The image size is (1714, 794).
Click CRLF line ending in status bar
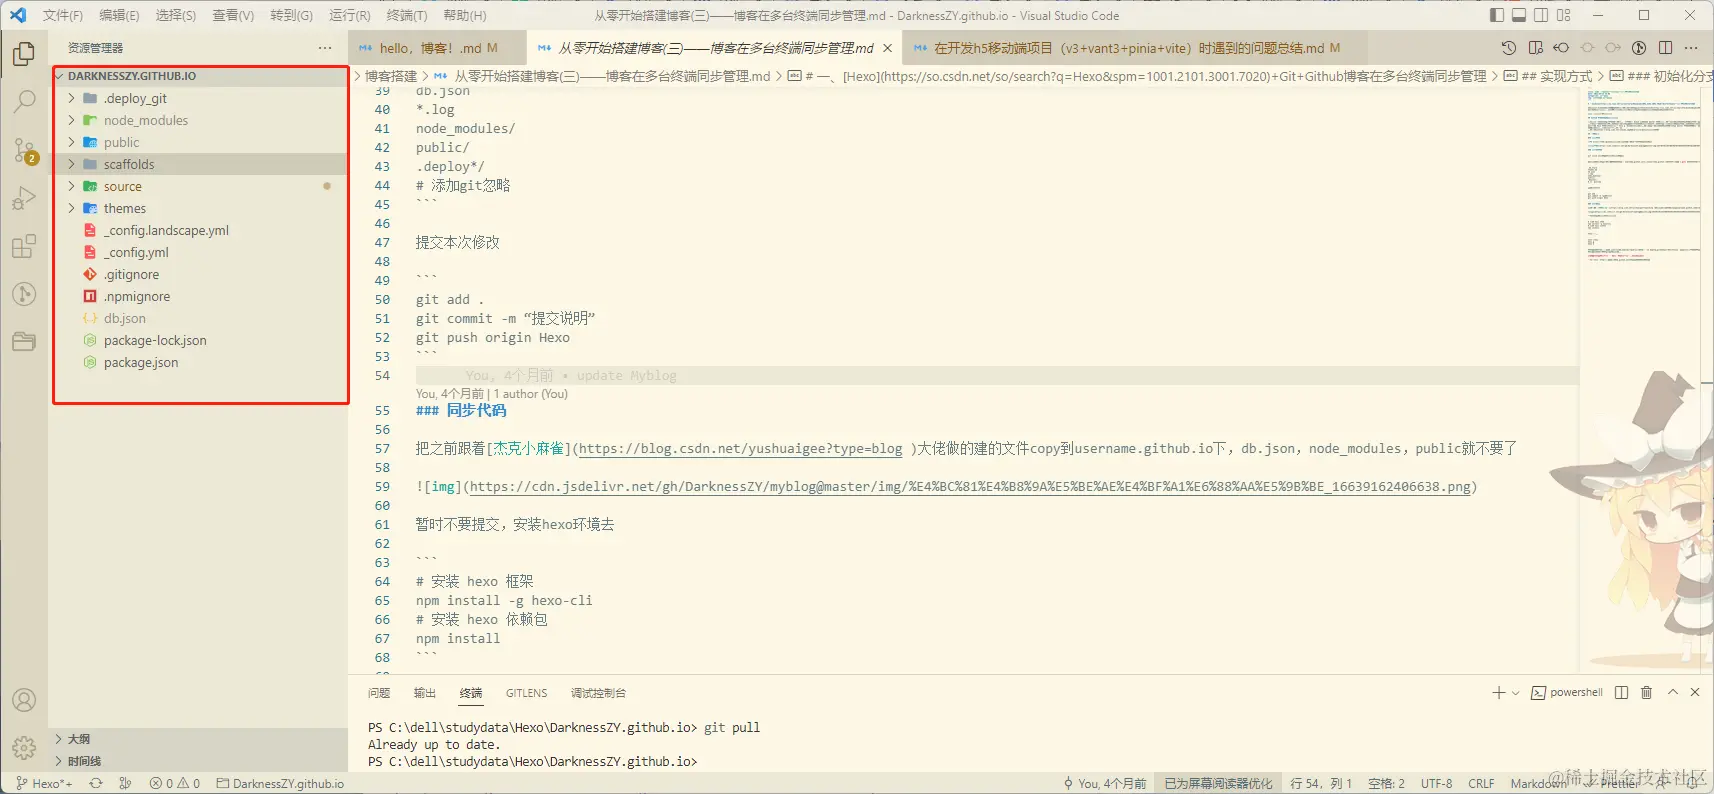(1481, 784)
